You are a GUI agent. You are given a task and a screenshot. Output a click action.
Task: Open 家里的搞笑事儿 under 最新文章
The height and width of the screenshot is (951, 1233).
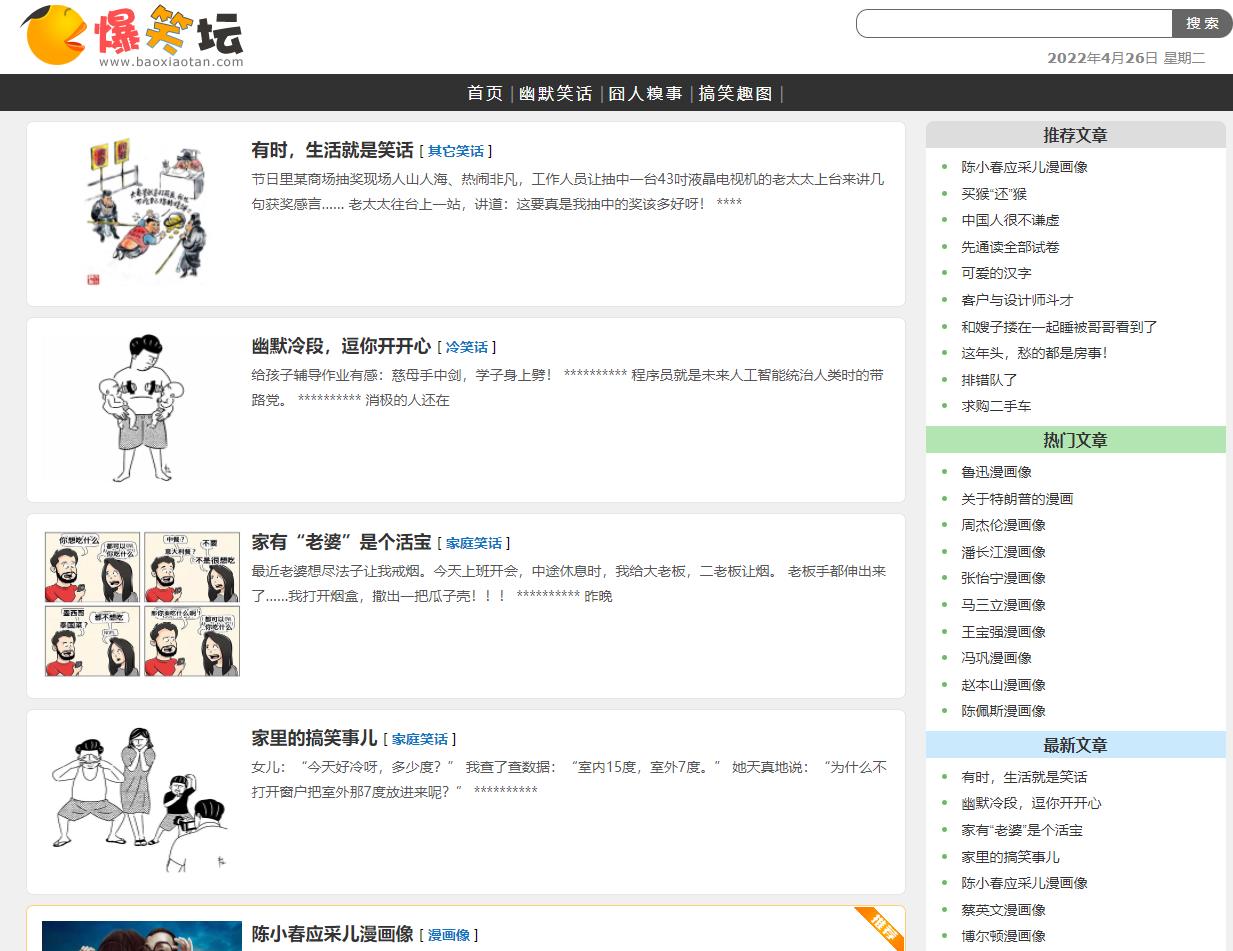pos(1010,857)
